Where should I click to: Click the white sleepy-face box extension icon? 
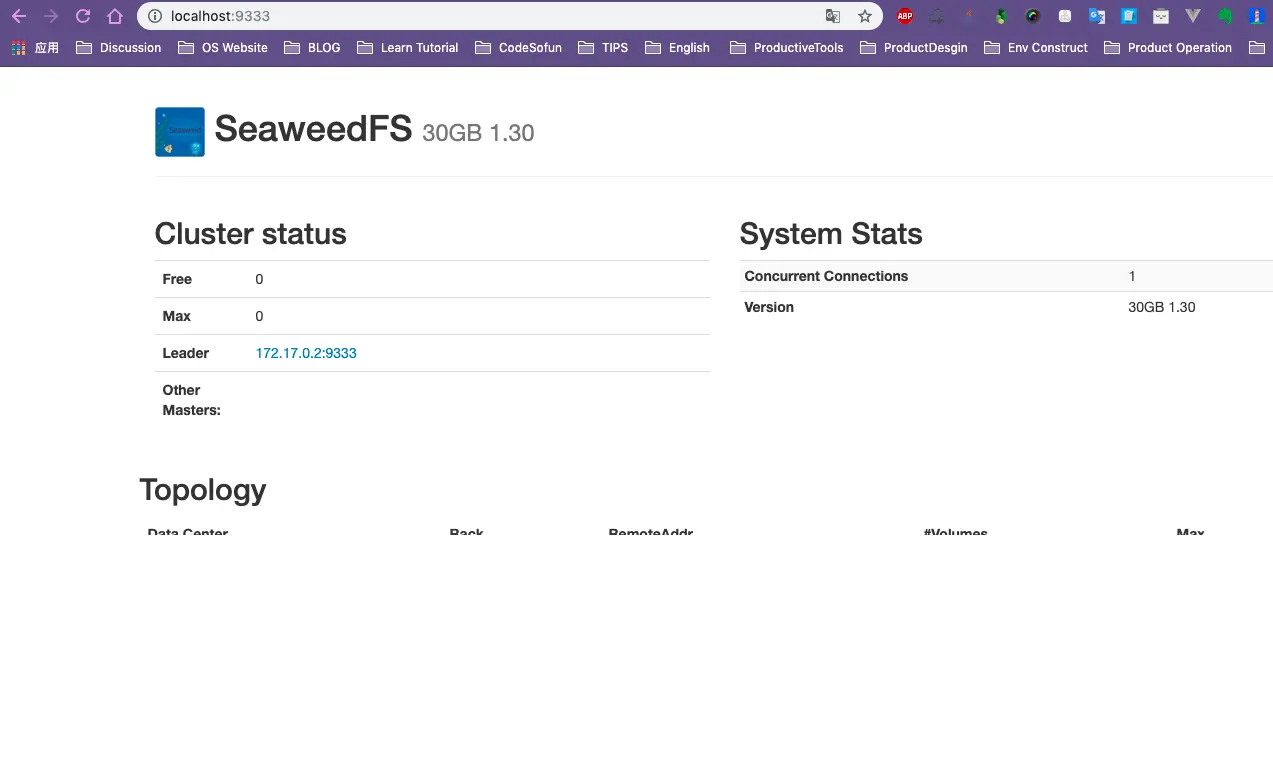click(1161, 16)
